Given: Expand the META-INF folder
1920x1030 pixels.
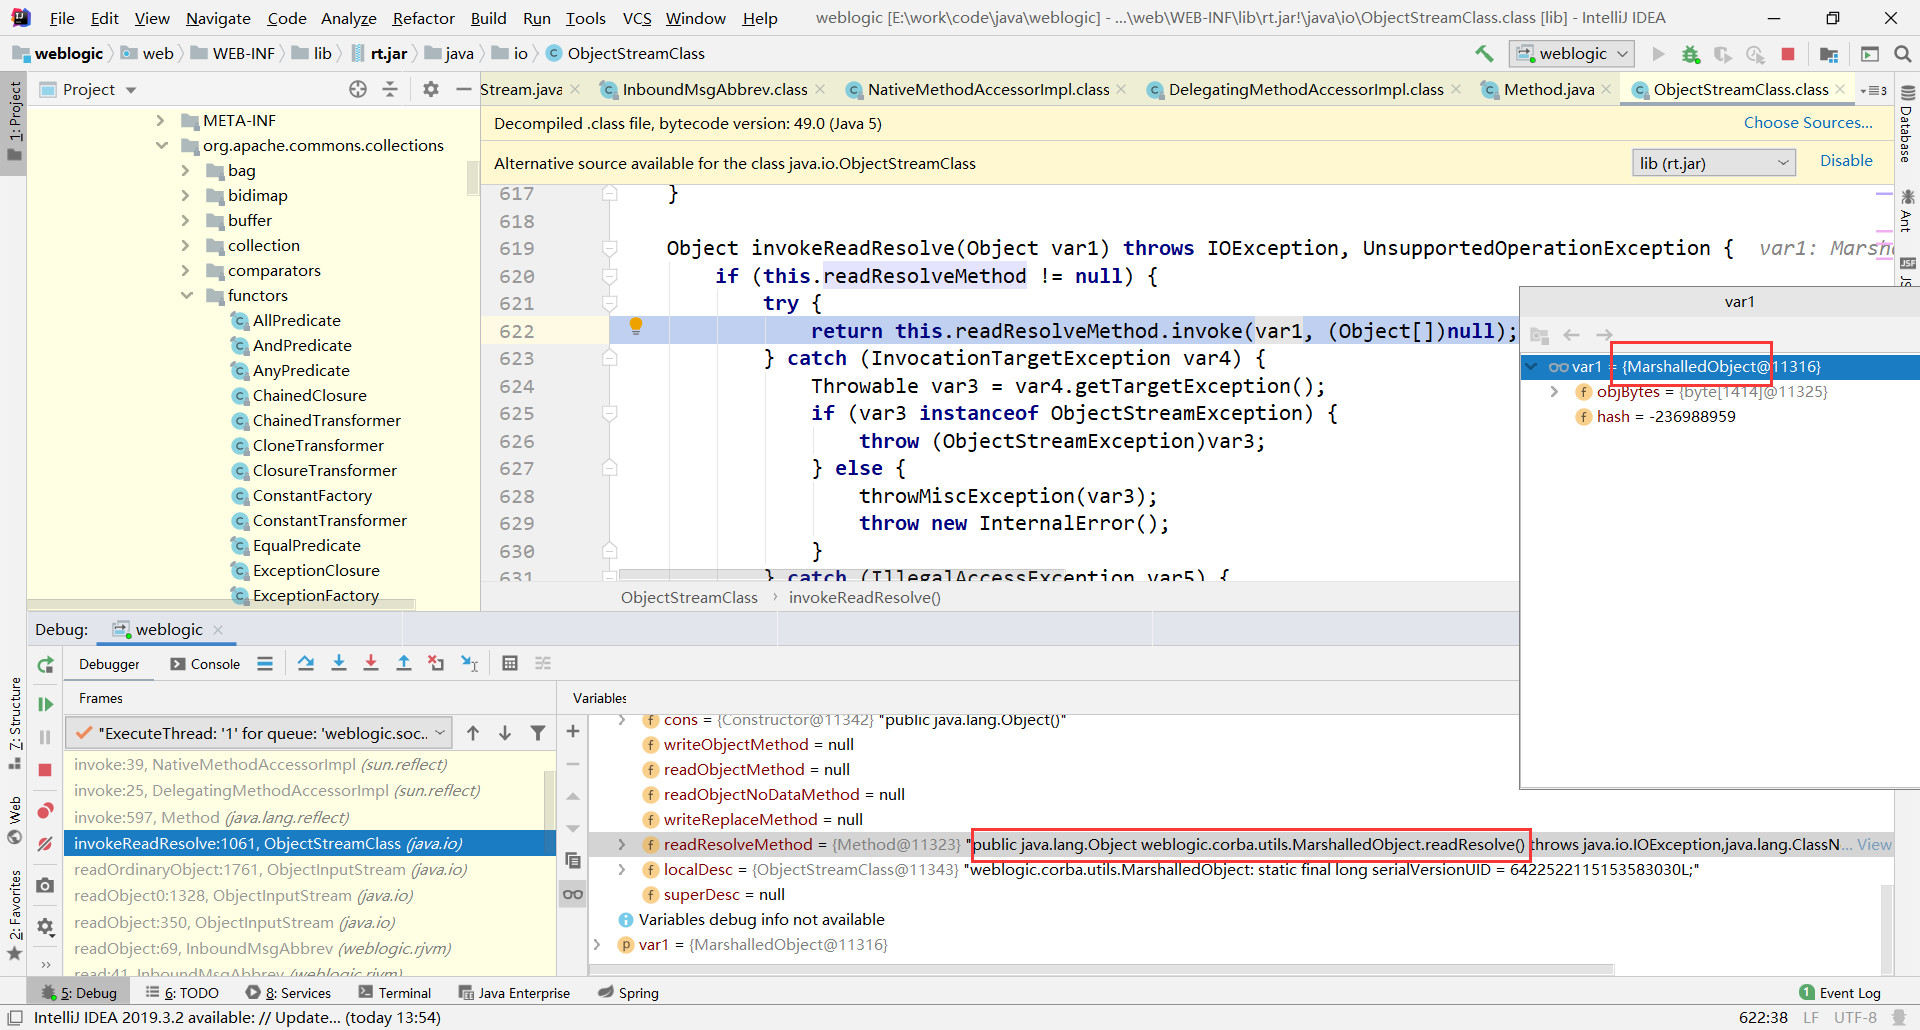Looking at the screenshot, I should (160, 120).
